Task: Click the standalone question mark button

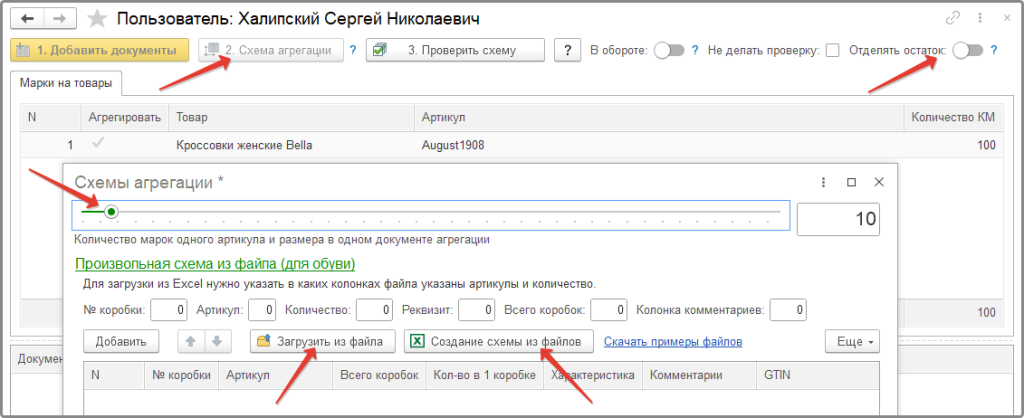Action: point(568,50)
